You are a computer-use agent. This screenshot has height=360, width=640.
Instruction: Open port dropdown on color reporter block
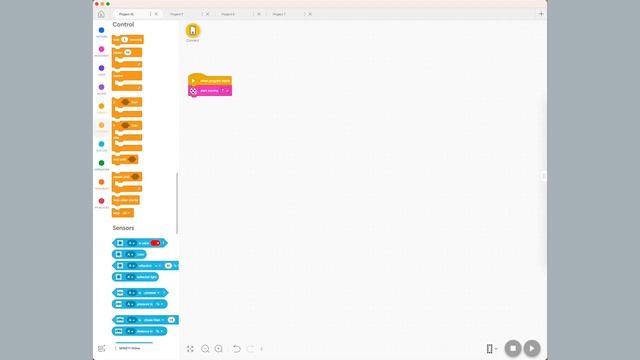(131, 255)
